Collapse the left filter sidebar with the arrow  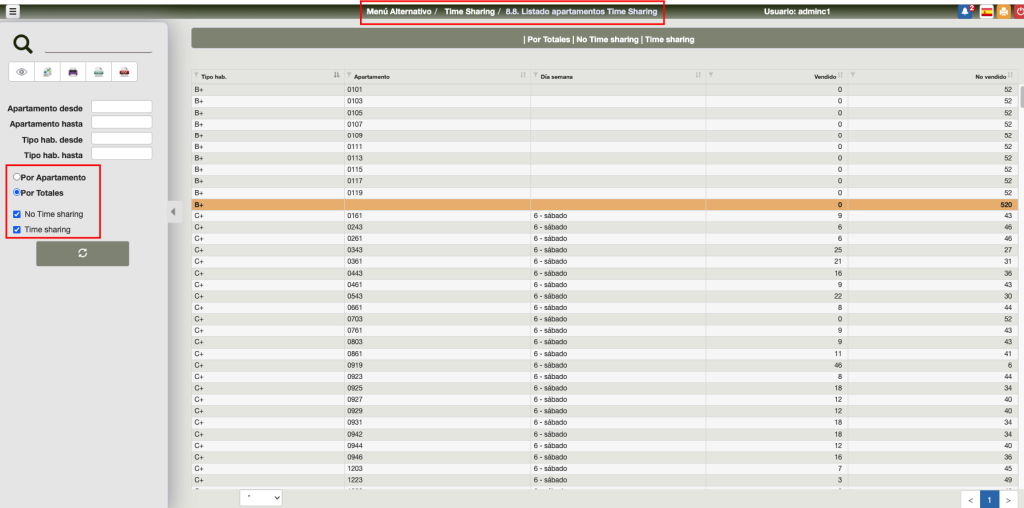172,212
